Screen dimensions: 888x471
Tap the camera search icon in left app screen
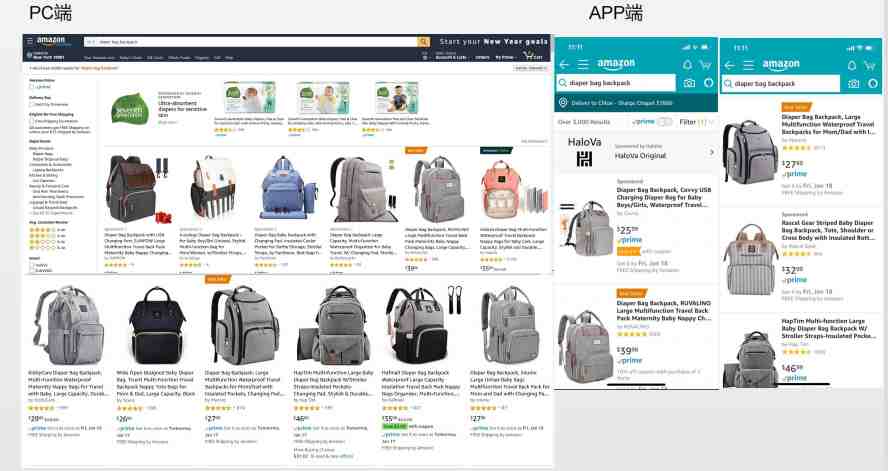(x=689, y=83)
